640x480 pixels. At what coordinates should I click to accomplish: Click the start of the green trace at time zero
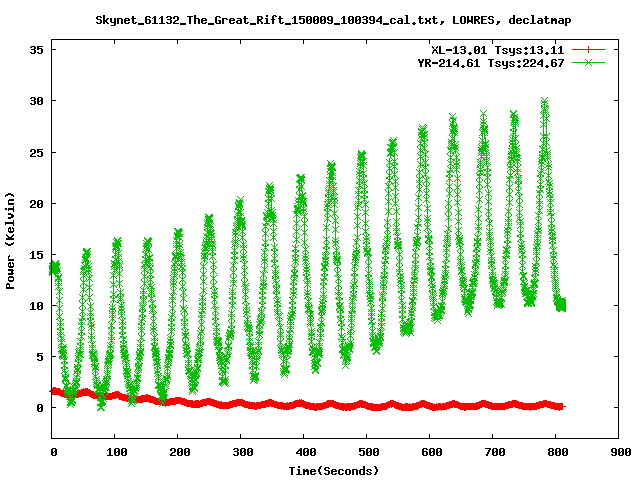click(54, 267)
